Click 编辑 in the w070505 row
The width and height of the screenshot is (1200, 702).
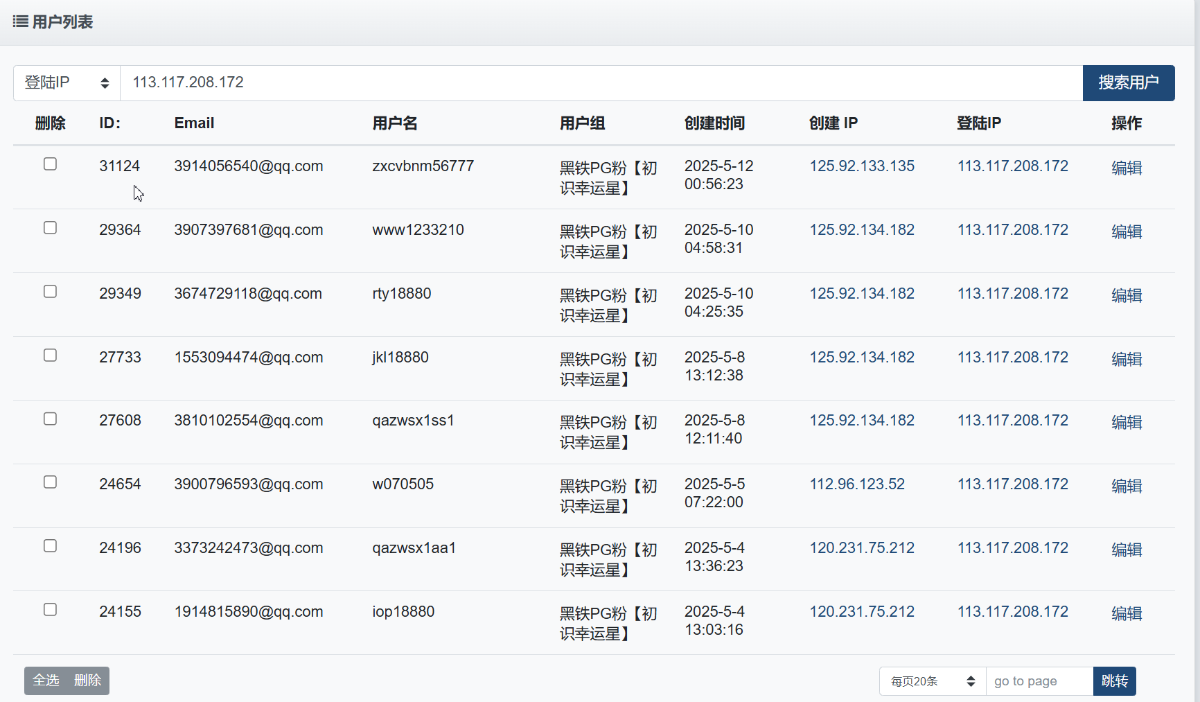point(1127,486)
